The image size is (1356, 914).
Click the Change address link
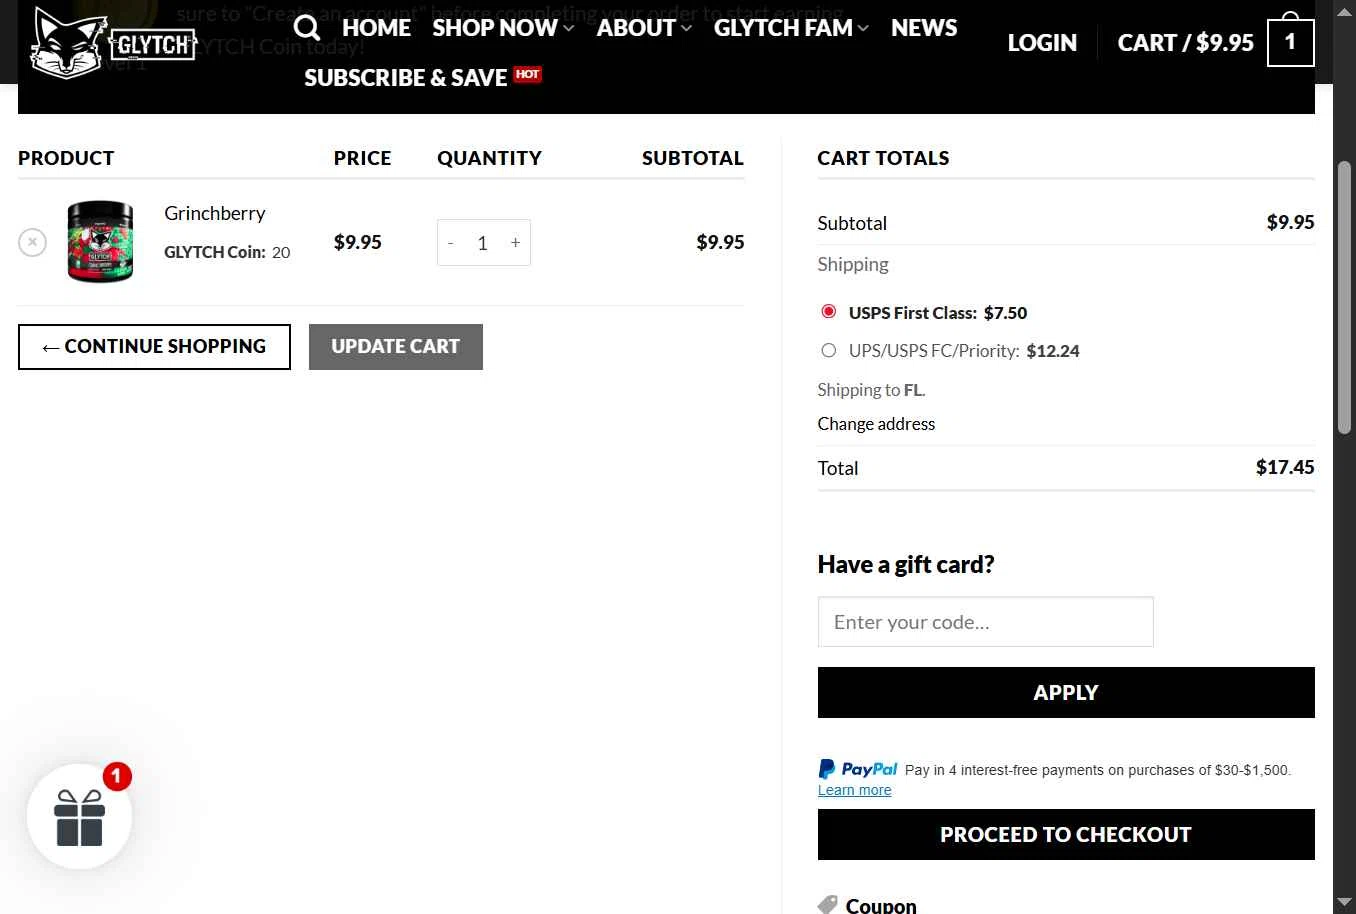(876, 424)
